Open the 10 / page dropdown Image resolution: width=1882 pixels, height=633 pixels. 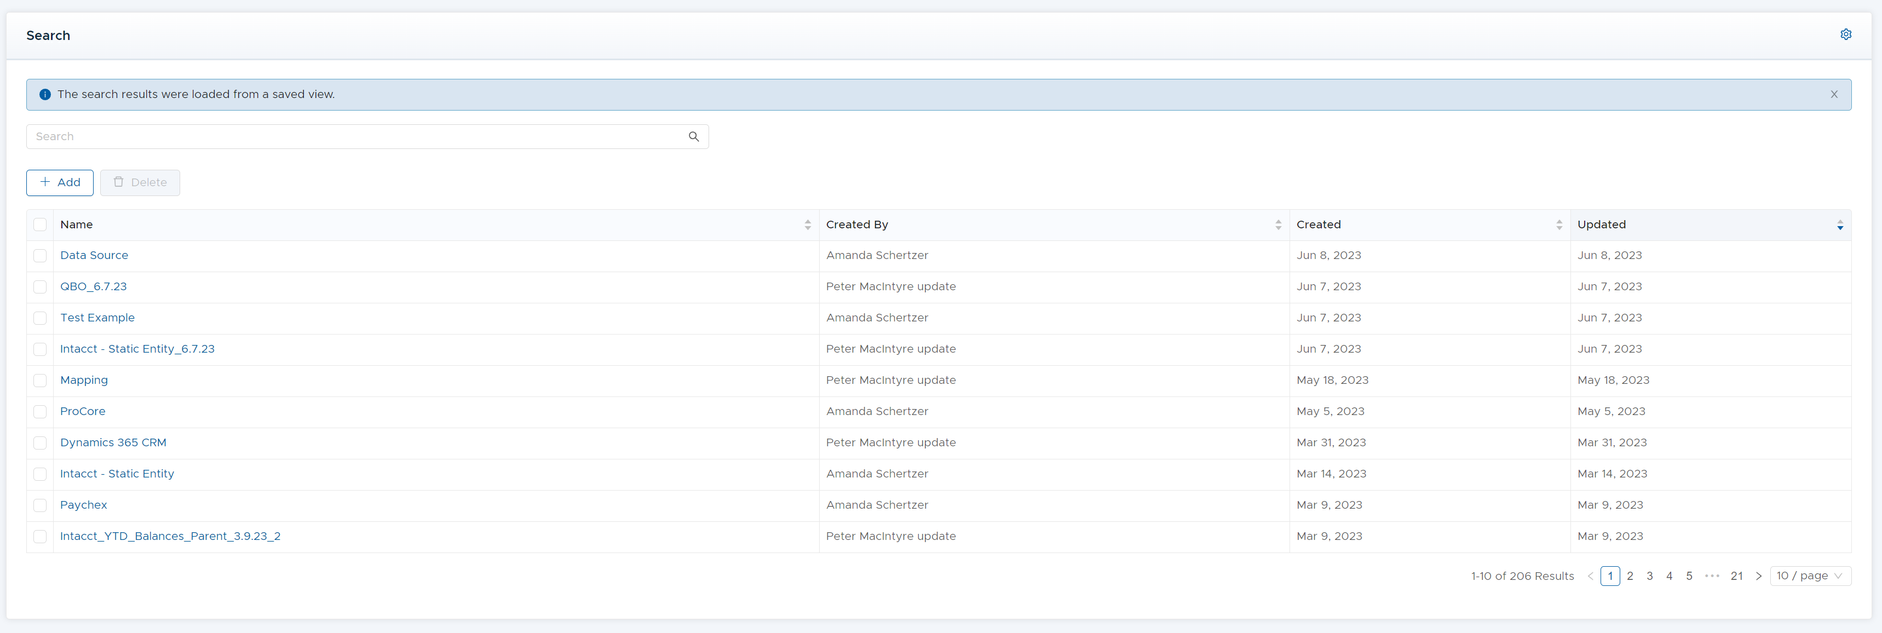click(1810, 576)
